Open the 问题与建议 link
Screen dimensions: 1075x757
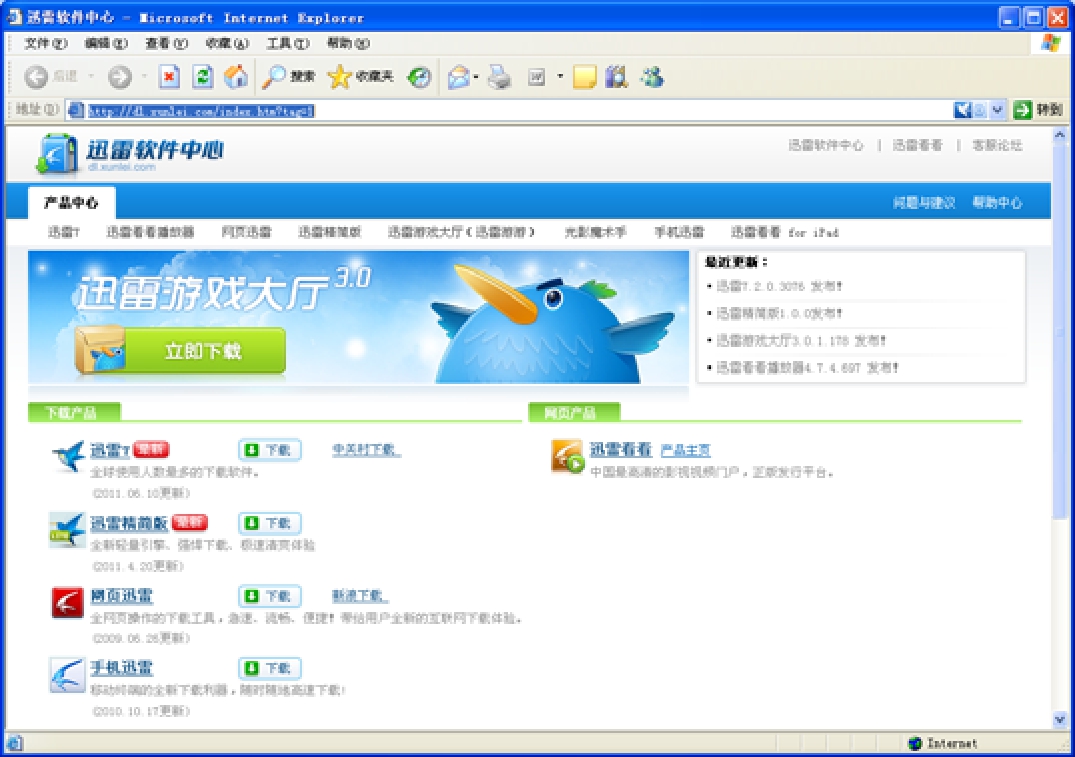click(x=924, y=203)
